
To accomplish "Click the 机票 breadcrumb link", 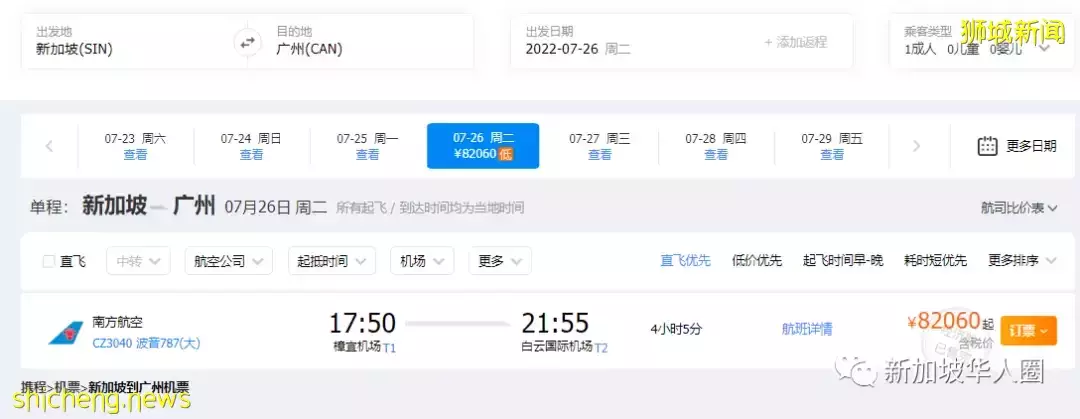I will (68, 387).
